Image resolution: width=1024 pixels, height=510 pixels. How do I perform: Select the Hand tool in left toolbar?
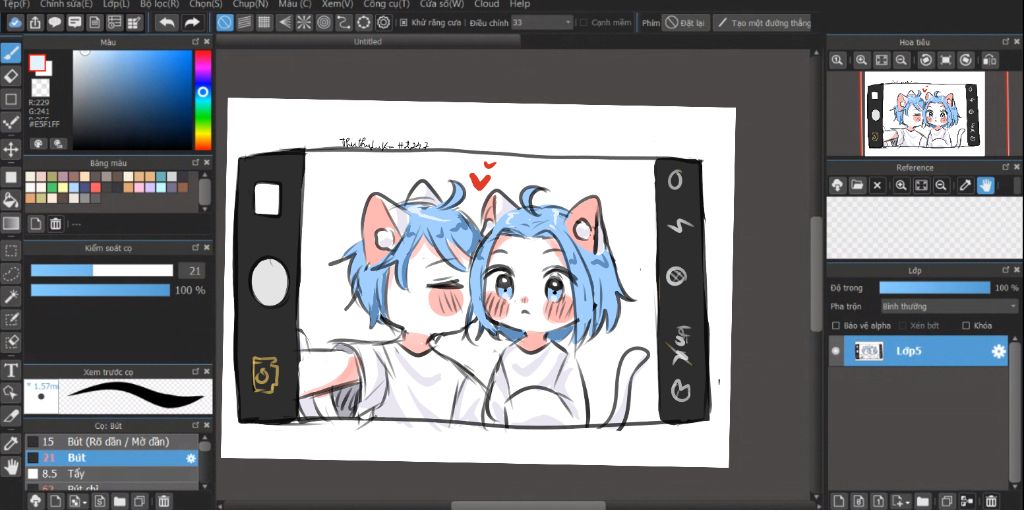(x=11, y=466)
